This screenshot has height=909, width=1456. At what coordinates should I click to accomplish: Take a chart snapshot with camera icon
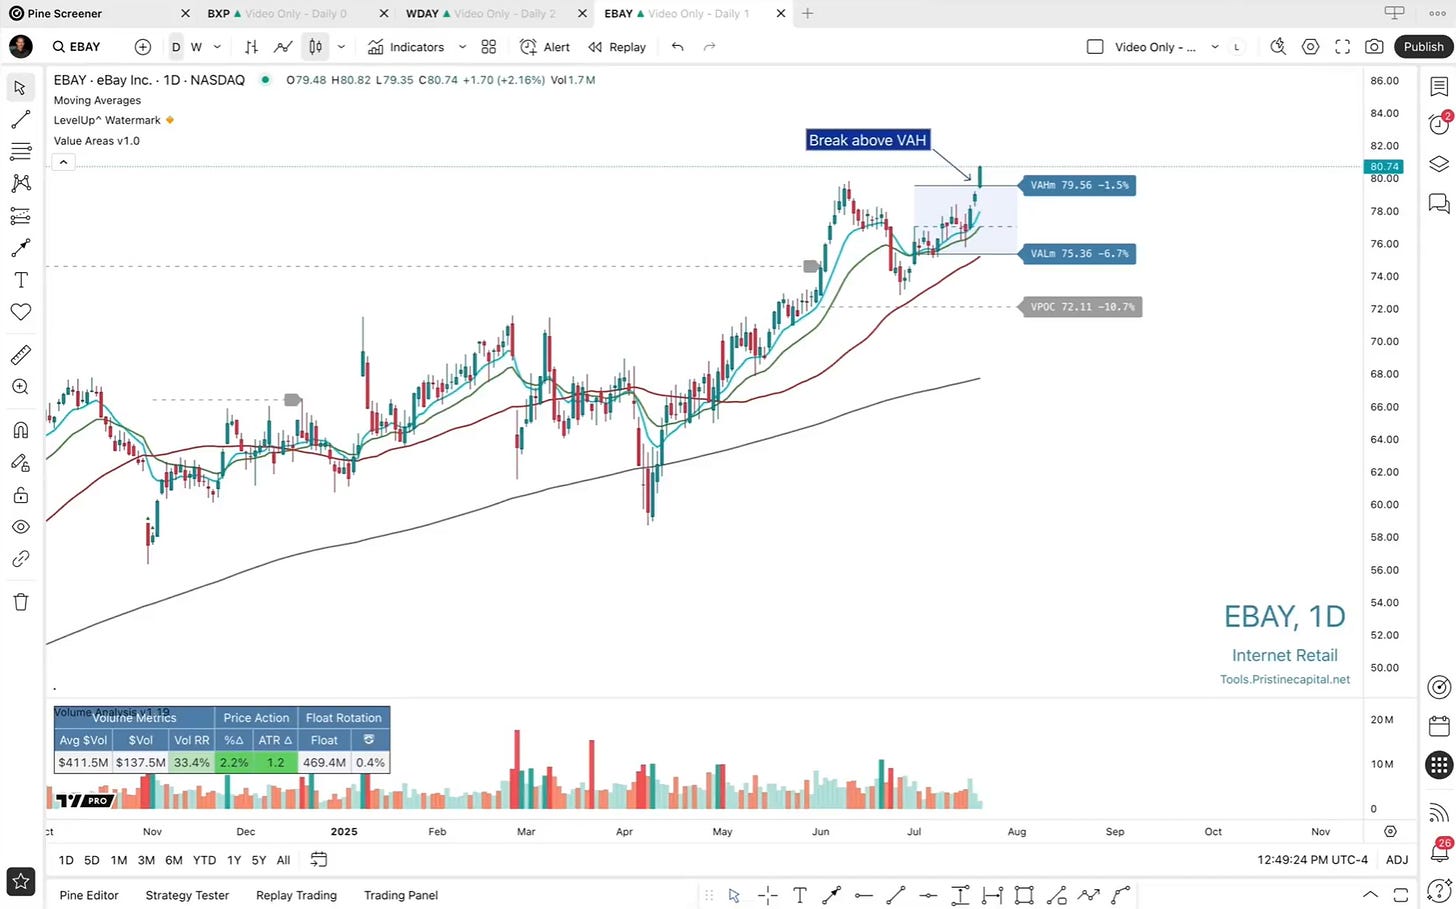tap(1375, 47)
